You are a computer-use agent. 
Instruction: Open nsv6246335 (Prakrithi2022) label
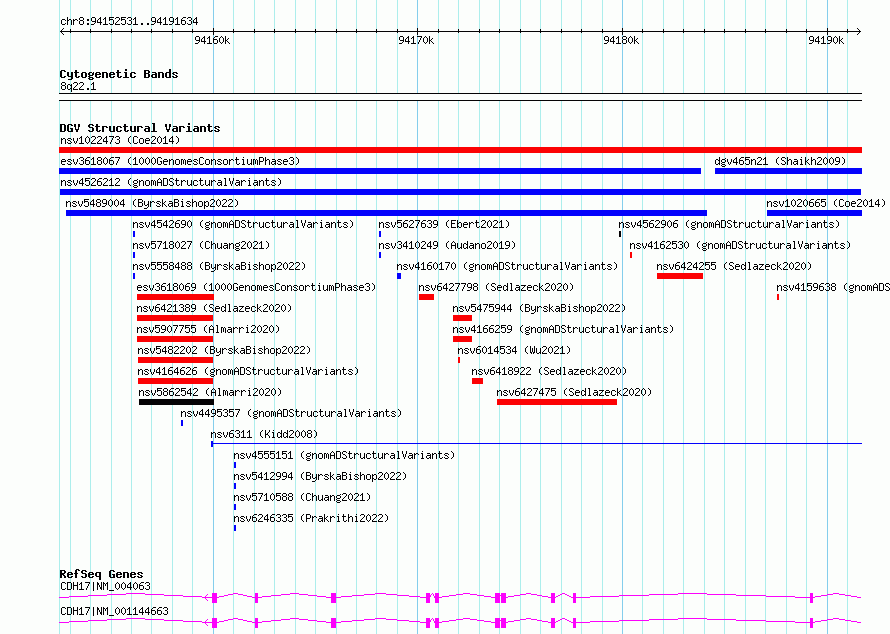tap(311, 518)
